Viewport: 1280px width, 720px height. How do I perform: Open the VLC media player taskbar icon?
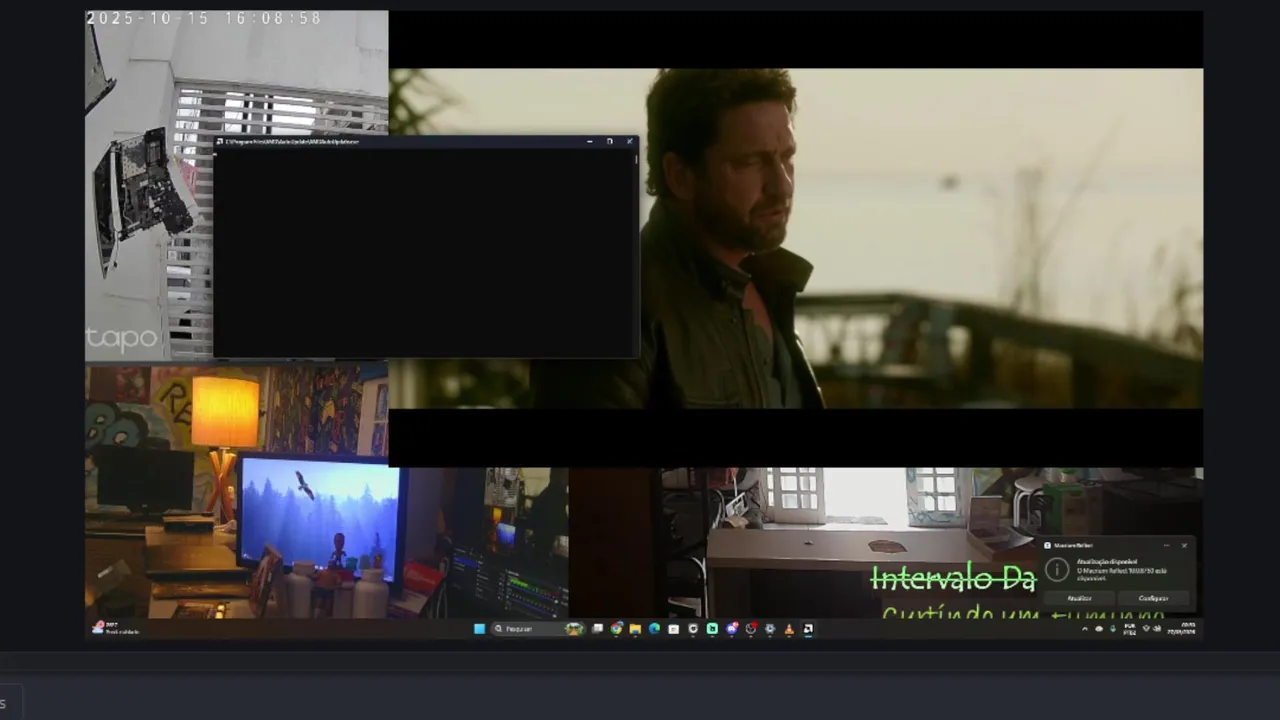pos(788,629)
